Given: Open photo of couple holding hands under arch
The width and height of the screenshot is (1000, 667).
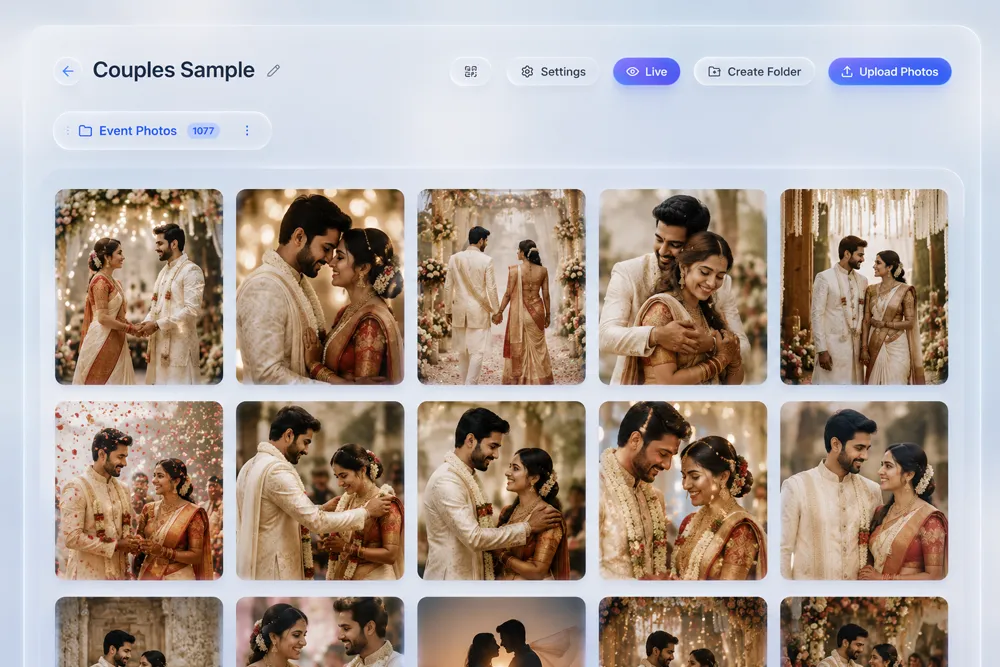Looking at the screenshot, I should click(139, 287).
